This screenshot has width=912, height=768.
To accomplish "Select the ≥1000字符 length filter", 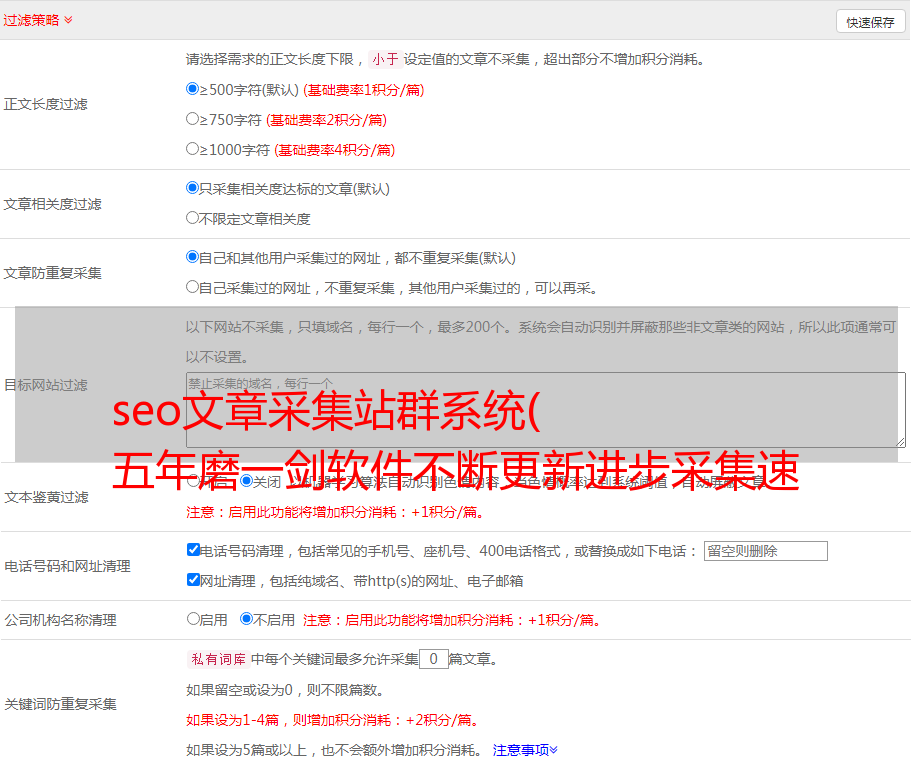I will pos(193,149).
